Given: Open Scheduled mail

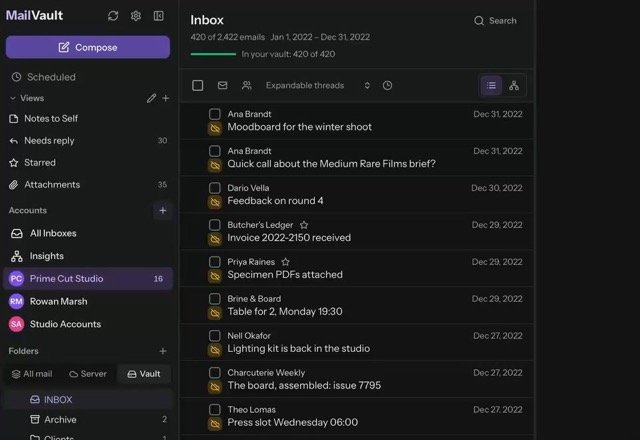Looking at the screenshot, I should (44, 77).
